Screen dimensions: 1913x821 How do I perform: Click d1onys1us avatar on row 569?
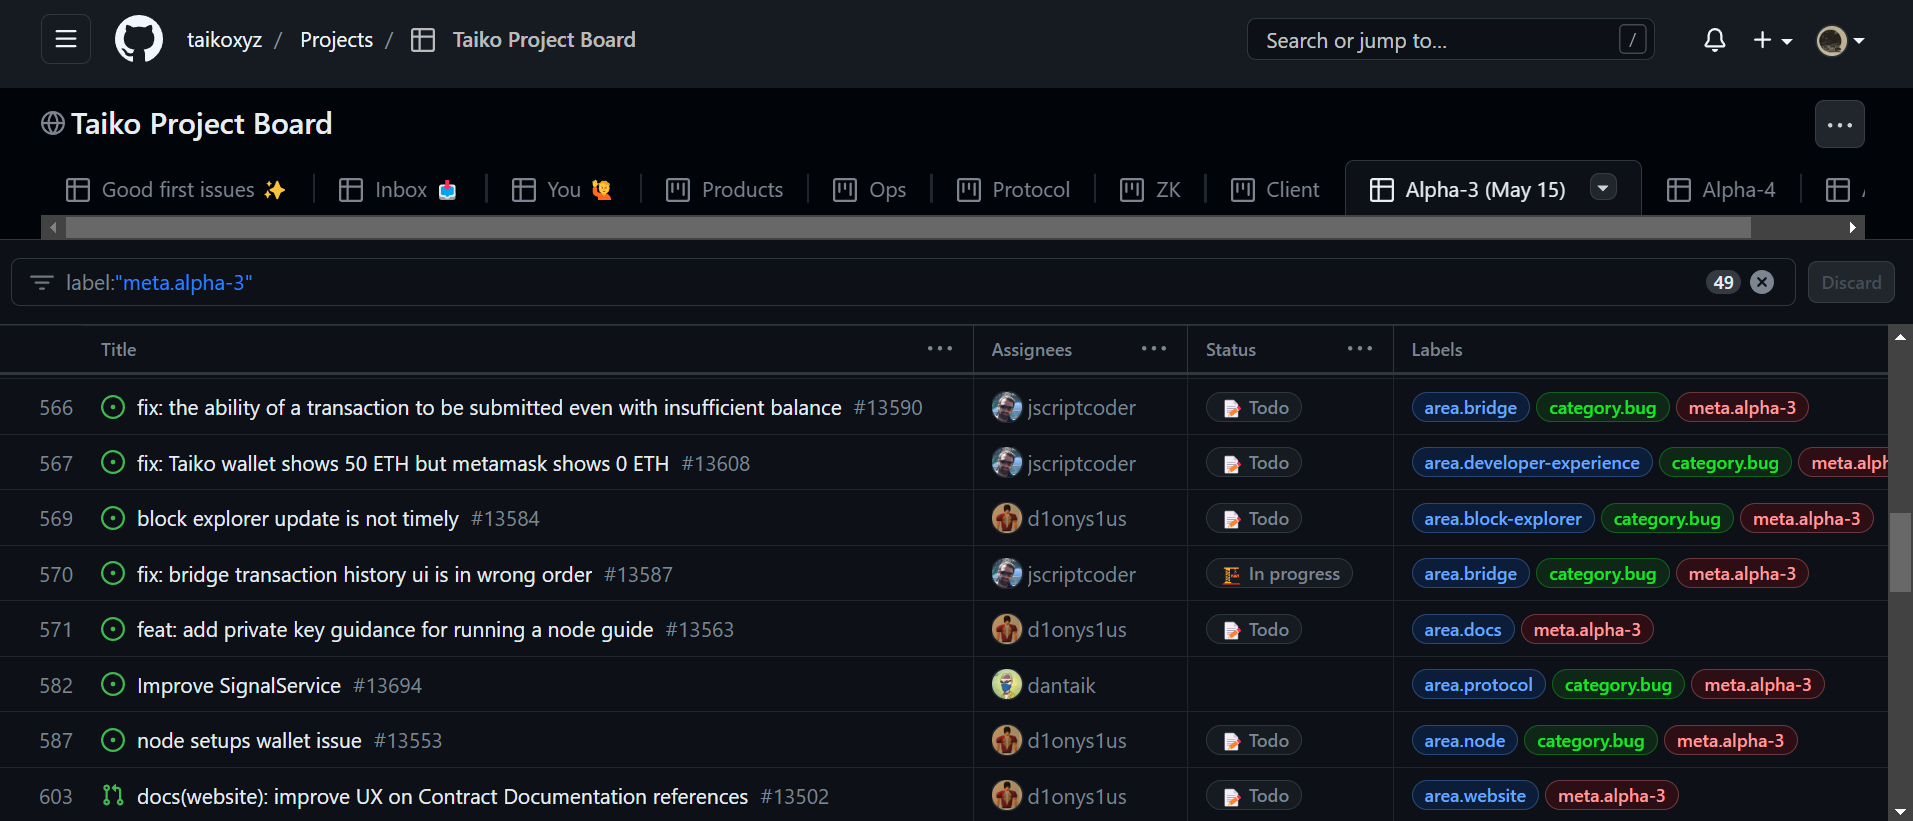[x=1006, y=518]
